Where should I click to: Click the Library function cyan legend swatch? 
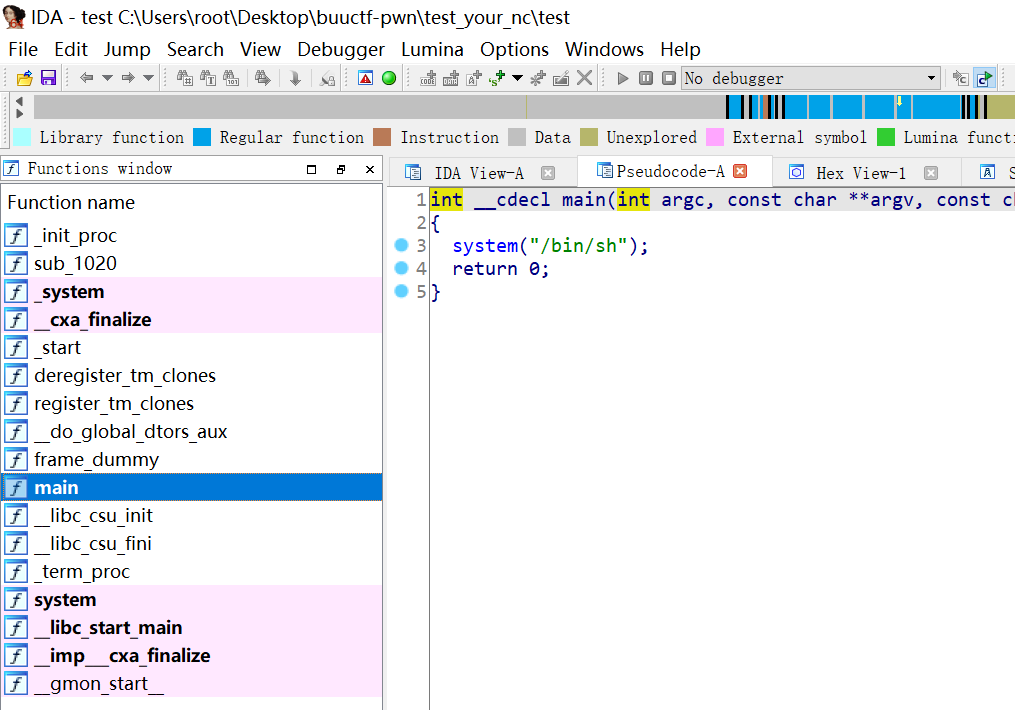22,137
